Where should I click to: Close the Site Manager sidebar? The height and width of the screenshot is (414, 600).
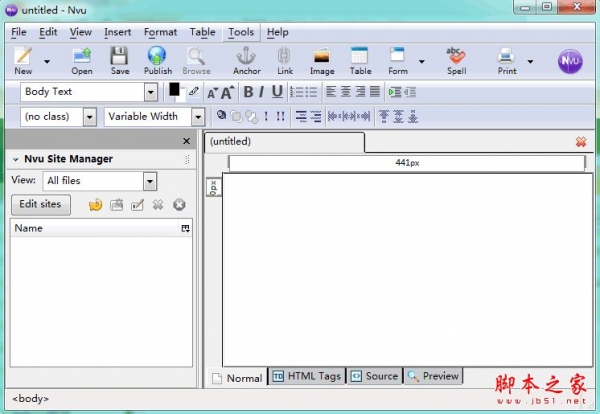pos(186,141)
